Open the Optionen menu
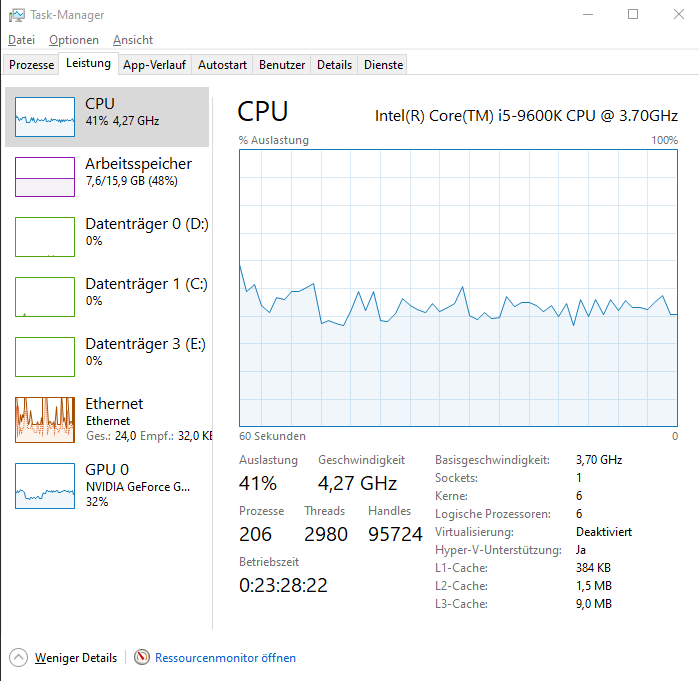 tap(74, 40)
